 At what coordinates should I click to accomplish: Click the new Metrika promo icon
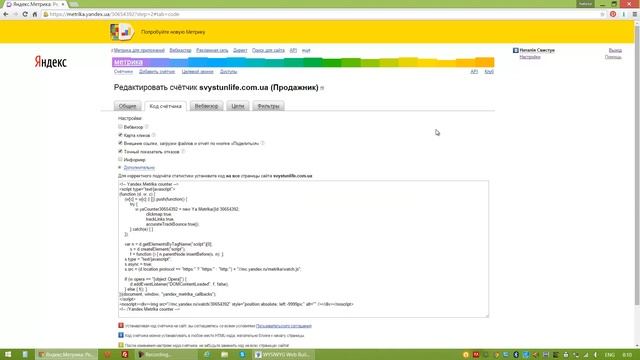pyautogui.click(x=122, y=32)
